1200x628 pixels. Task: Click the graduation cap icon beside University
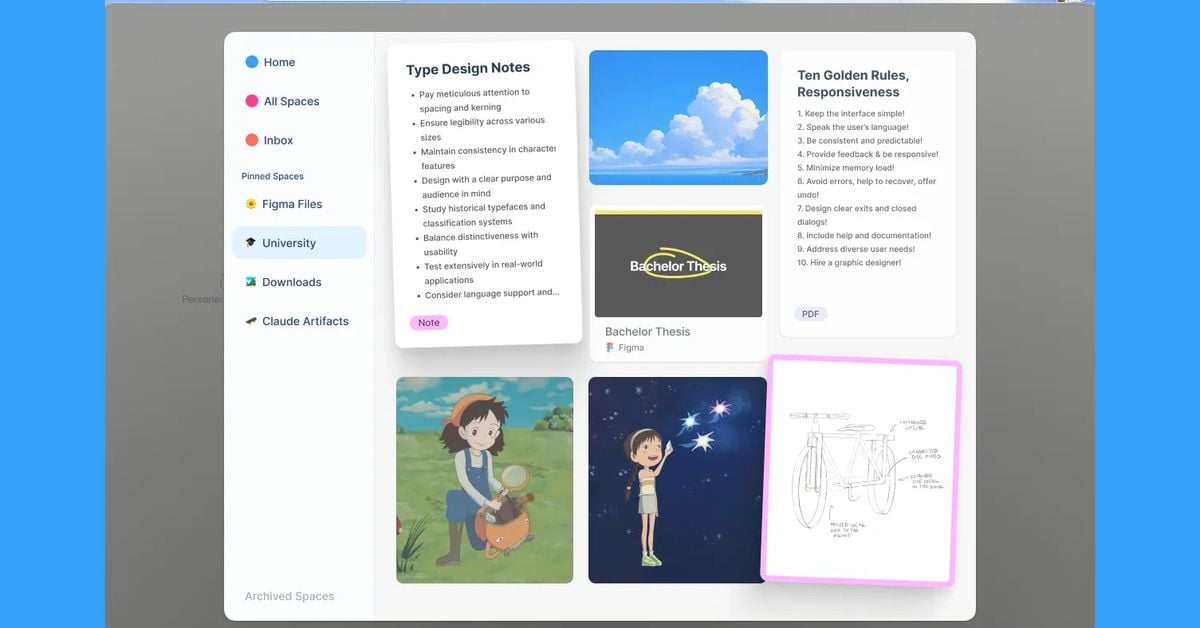(x=251, y=242)
